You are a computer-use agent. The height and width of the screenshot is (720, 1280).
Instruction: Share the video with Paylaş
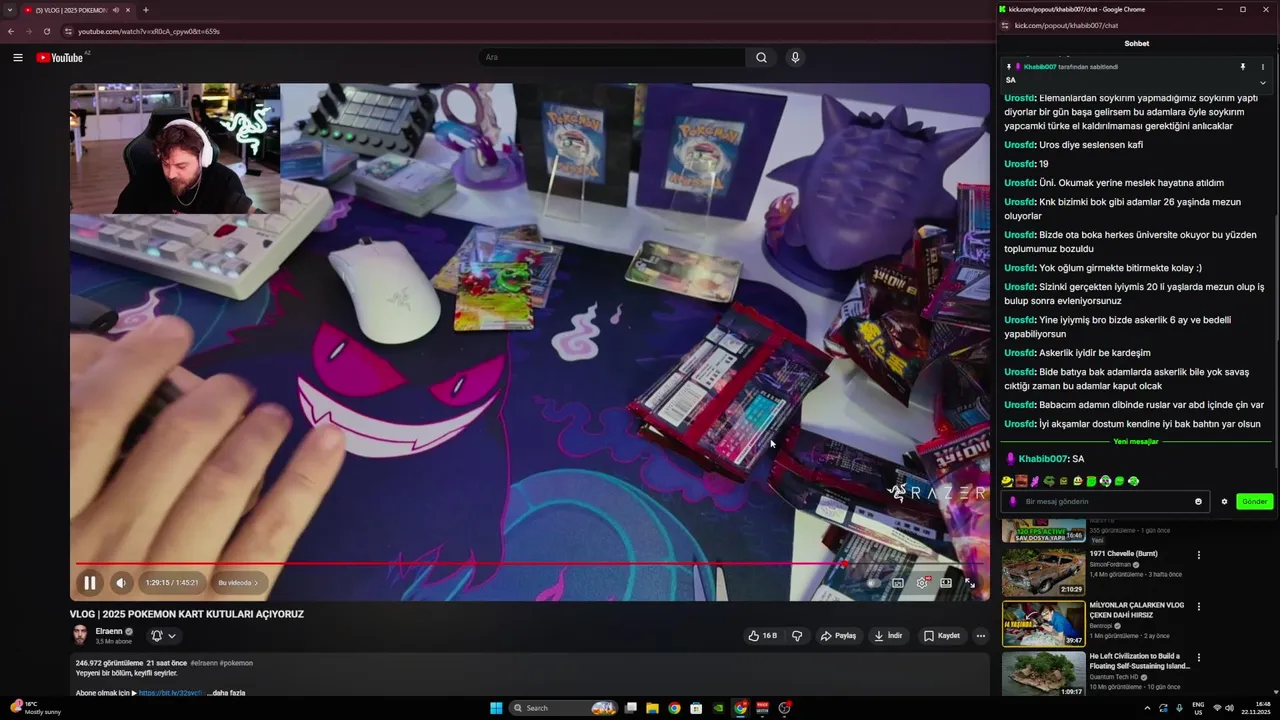coord(838,635)
